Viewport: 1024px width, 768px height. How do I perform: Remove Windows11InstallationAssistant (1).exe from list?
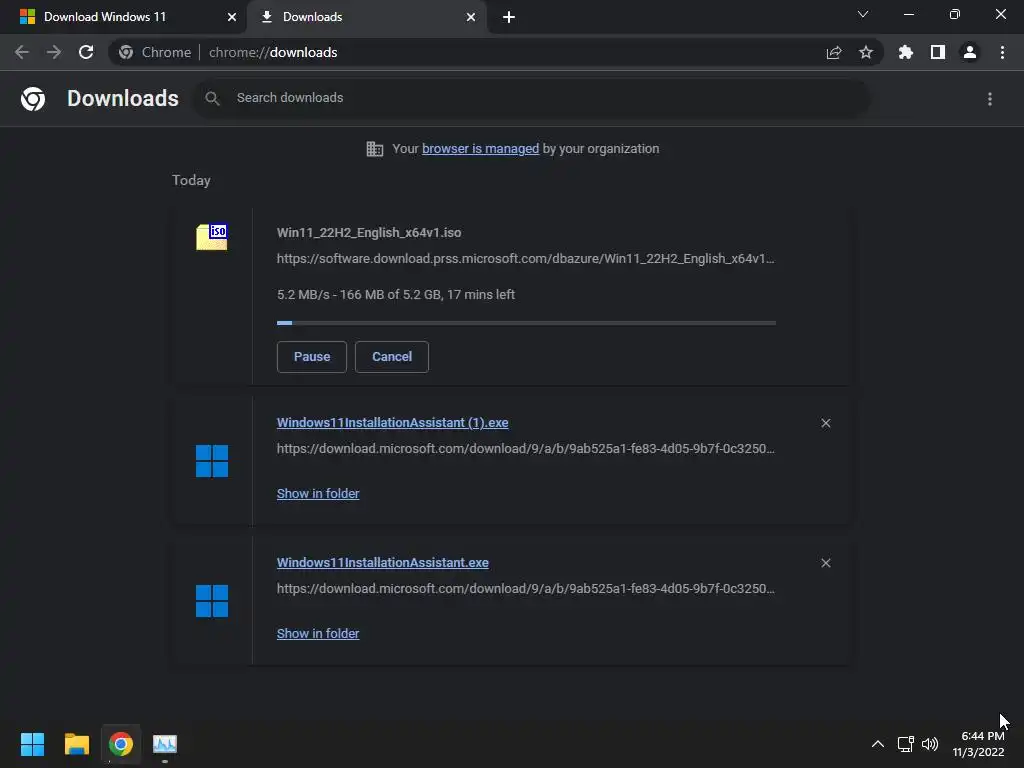[x=826, y=423]
